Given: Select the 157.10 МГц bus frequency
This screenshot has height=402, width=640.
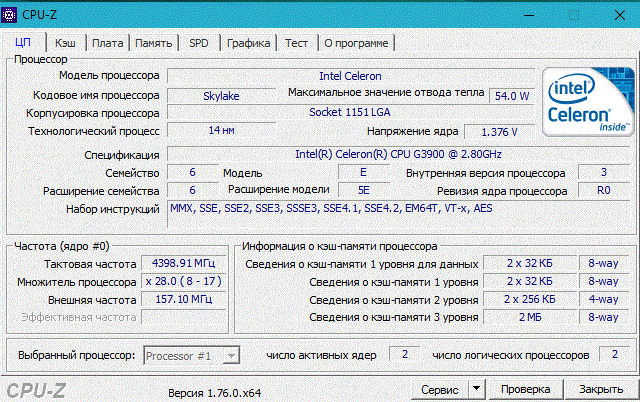Looking at the screenshot, I should coord(184,299).
